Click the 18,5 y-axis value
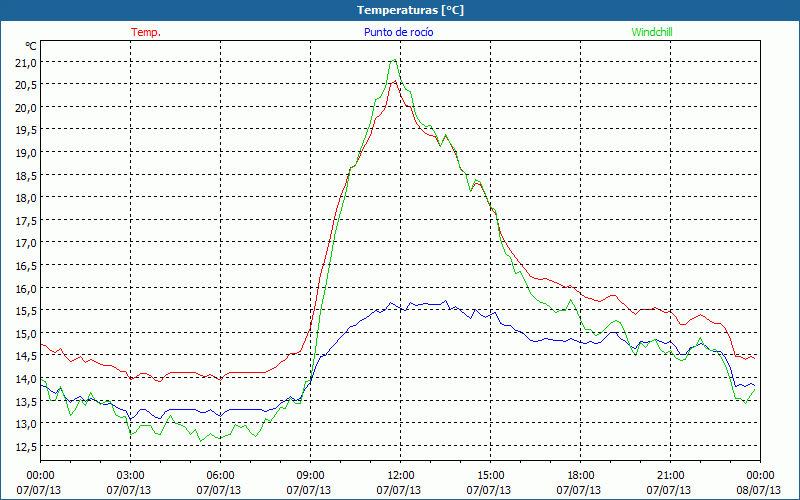800x500 pixels. [x=26, y=176]
